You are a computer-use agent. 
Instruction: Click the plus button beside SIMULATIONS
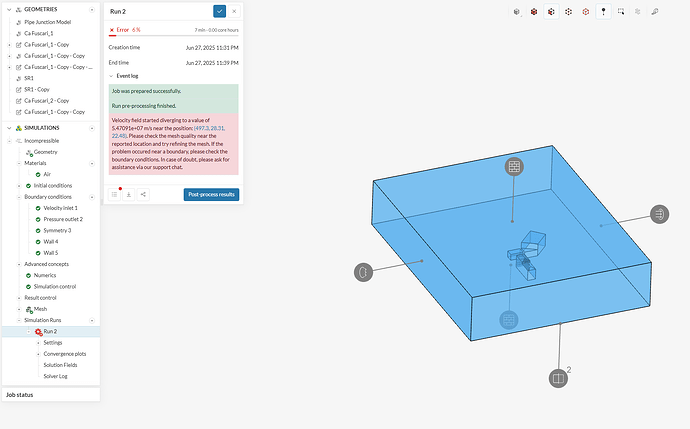click(92, 128)
